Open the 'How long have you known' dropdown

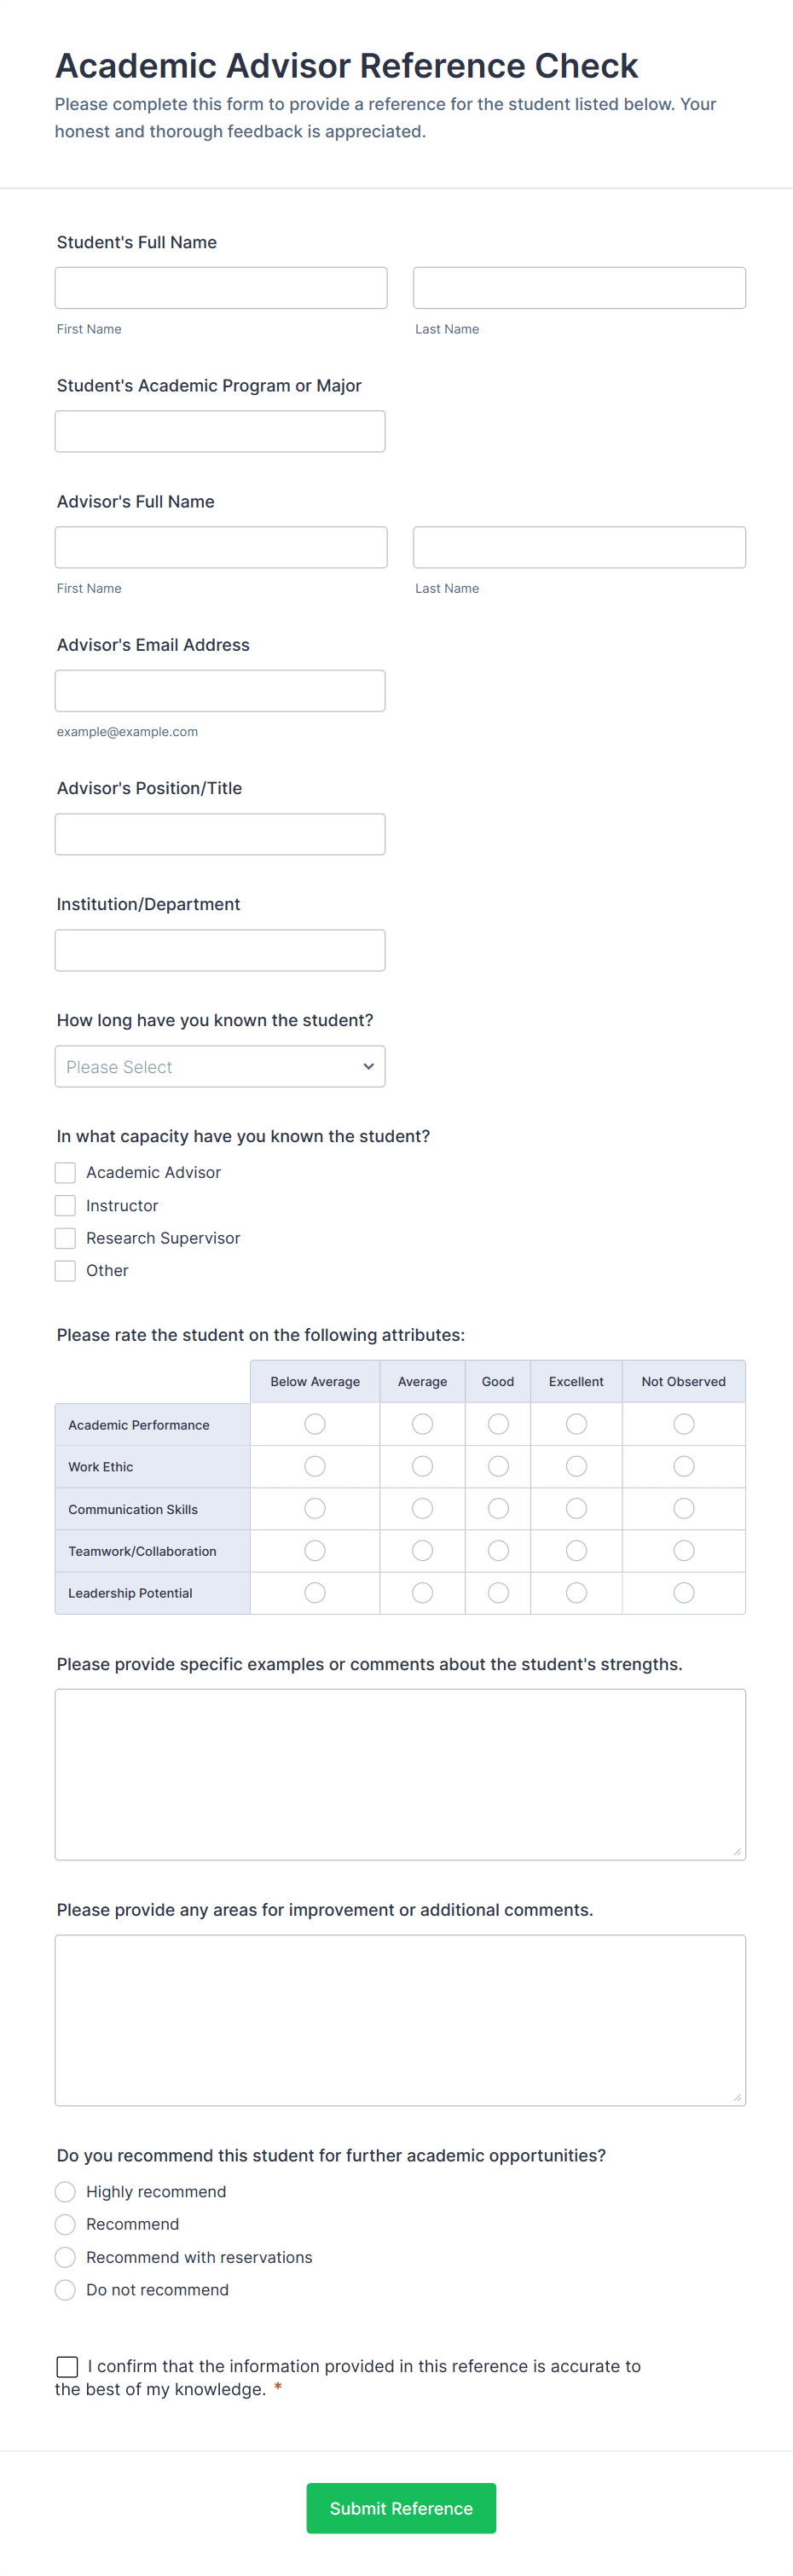220,1066
